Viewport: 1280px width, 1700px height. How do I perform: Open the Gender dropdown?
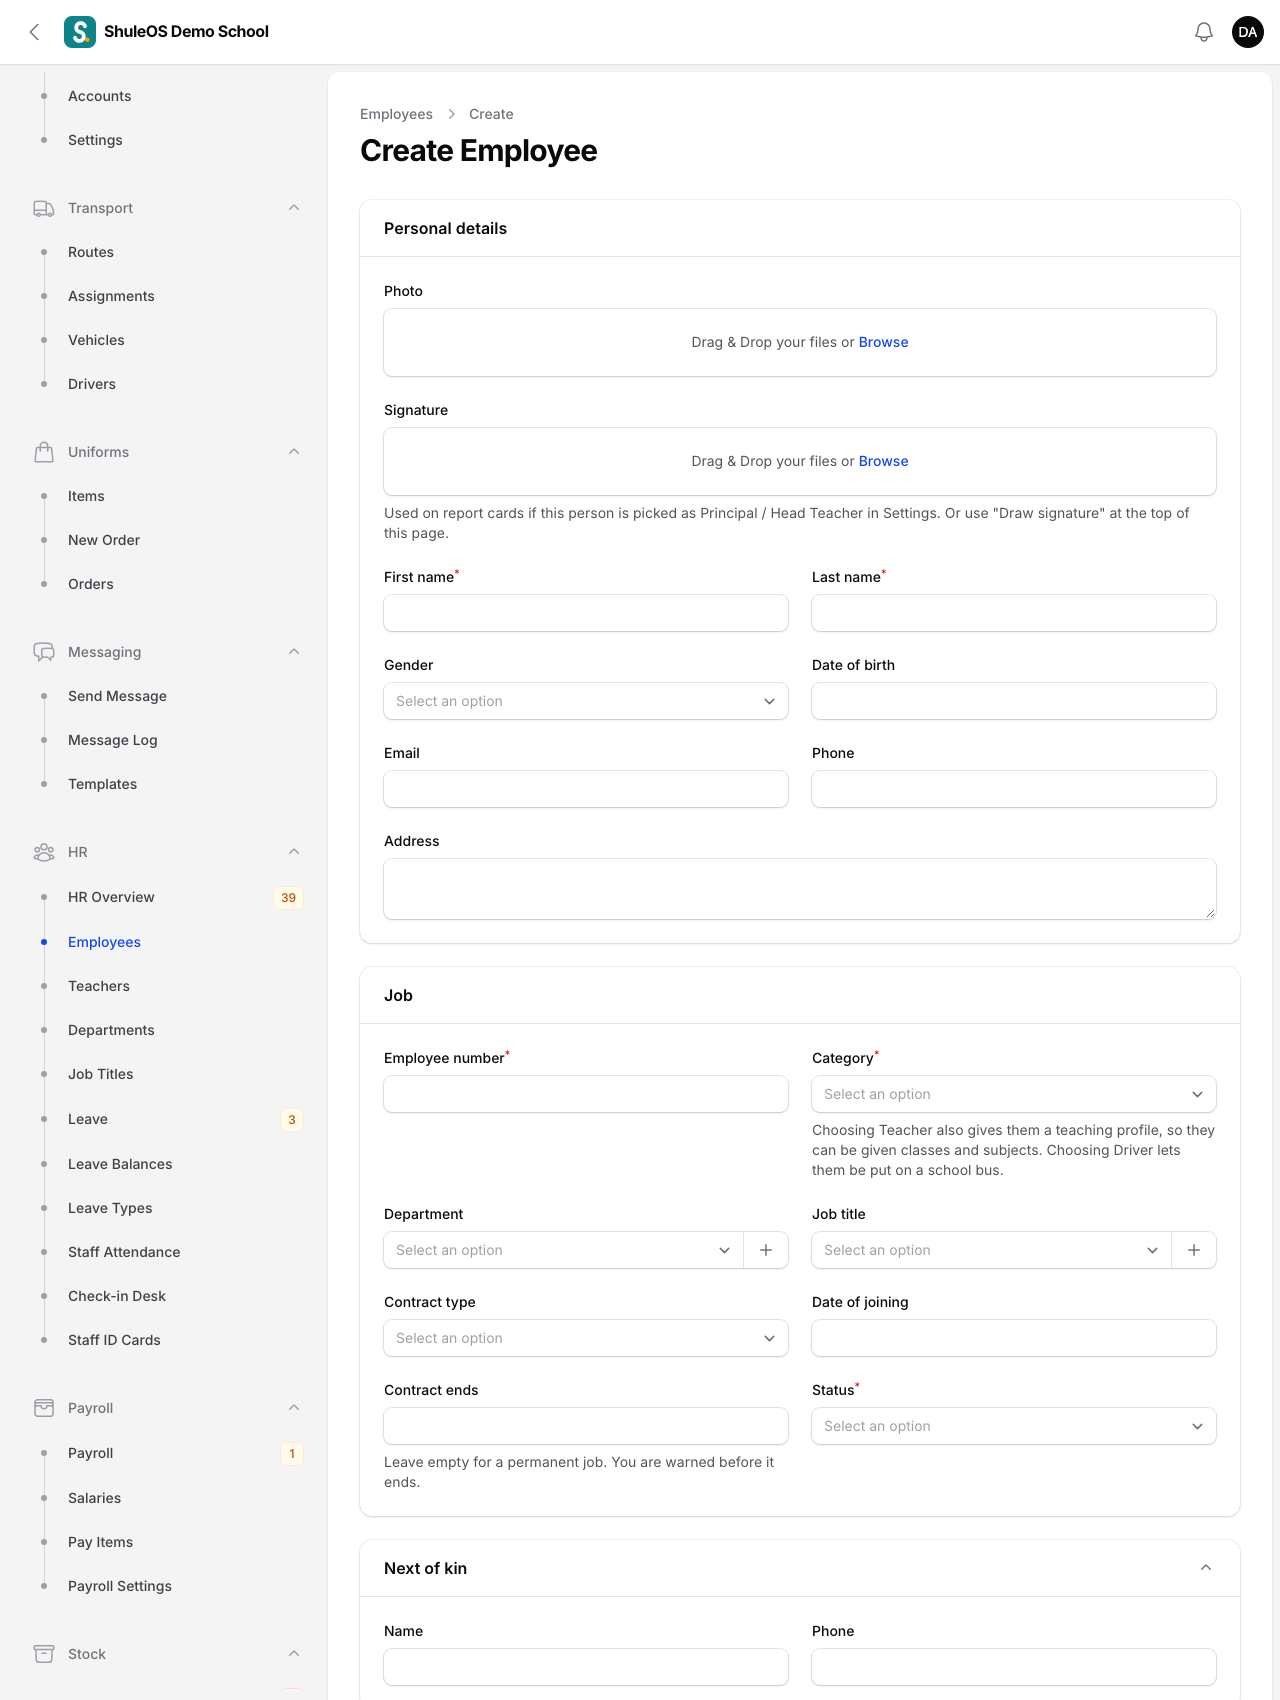(586, 701)
